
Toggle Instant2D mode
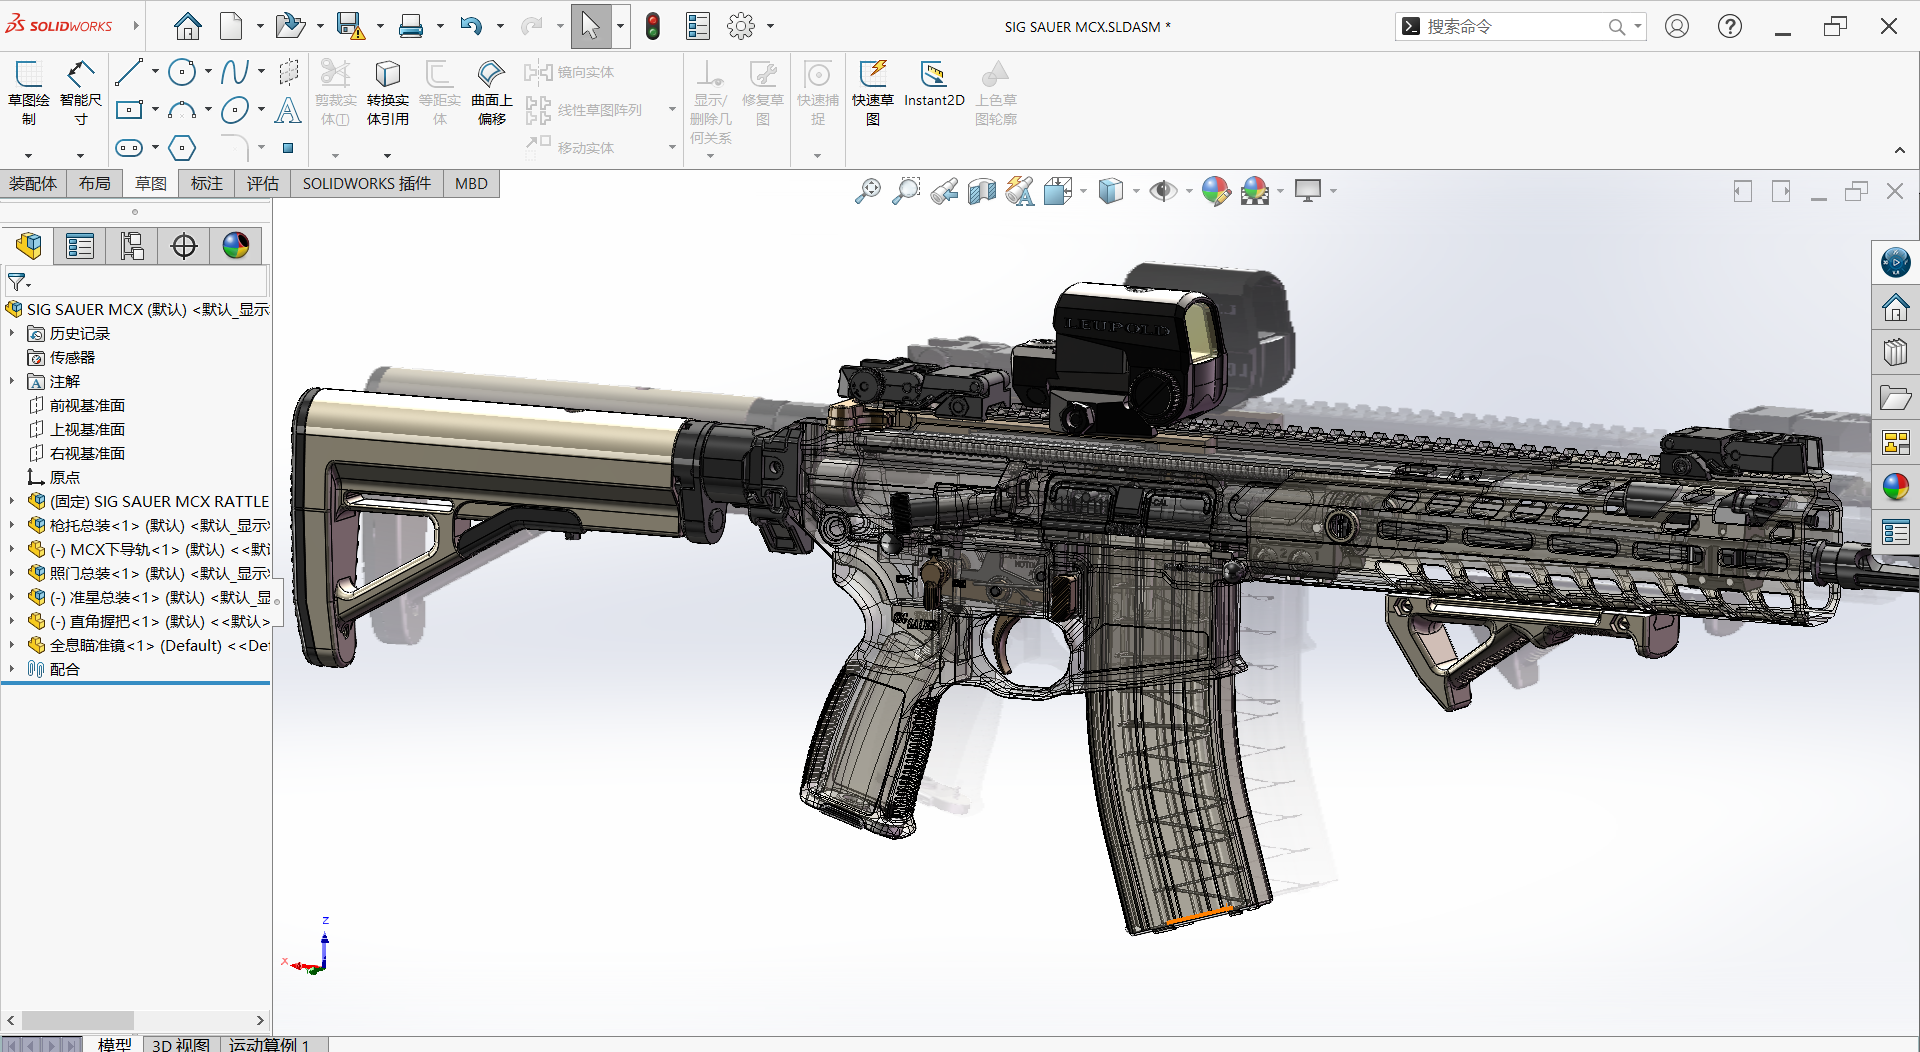pos(934,84)
